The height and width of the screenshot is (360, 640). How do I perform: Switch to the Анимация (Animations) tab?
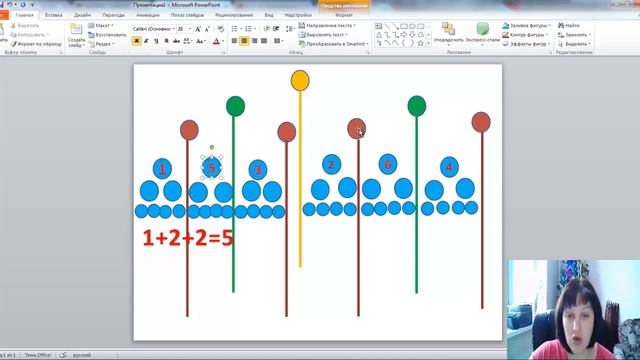(x=148, y=15)
